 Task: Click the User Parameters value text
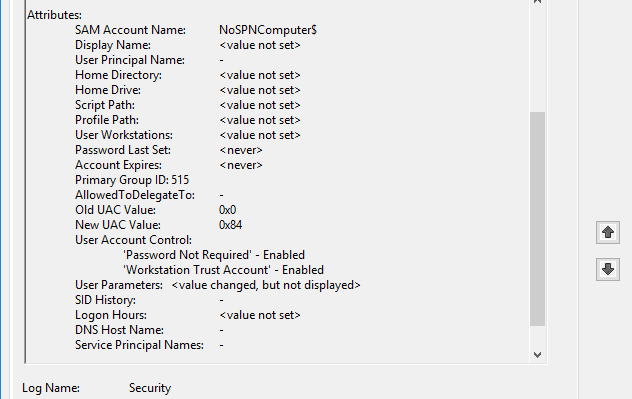[x=266, y=285]
